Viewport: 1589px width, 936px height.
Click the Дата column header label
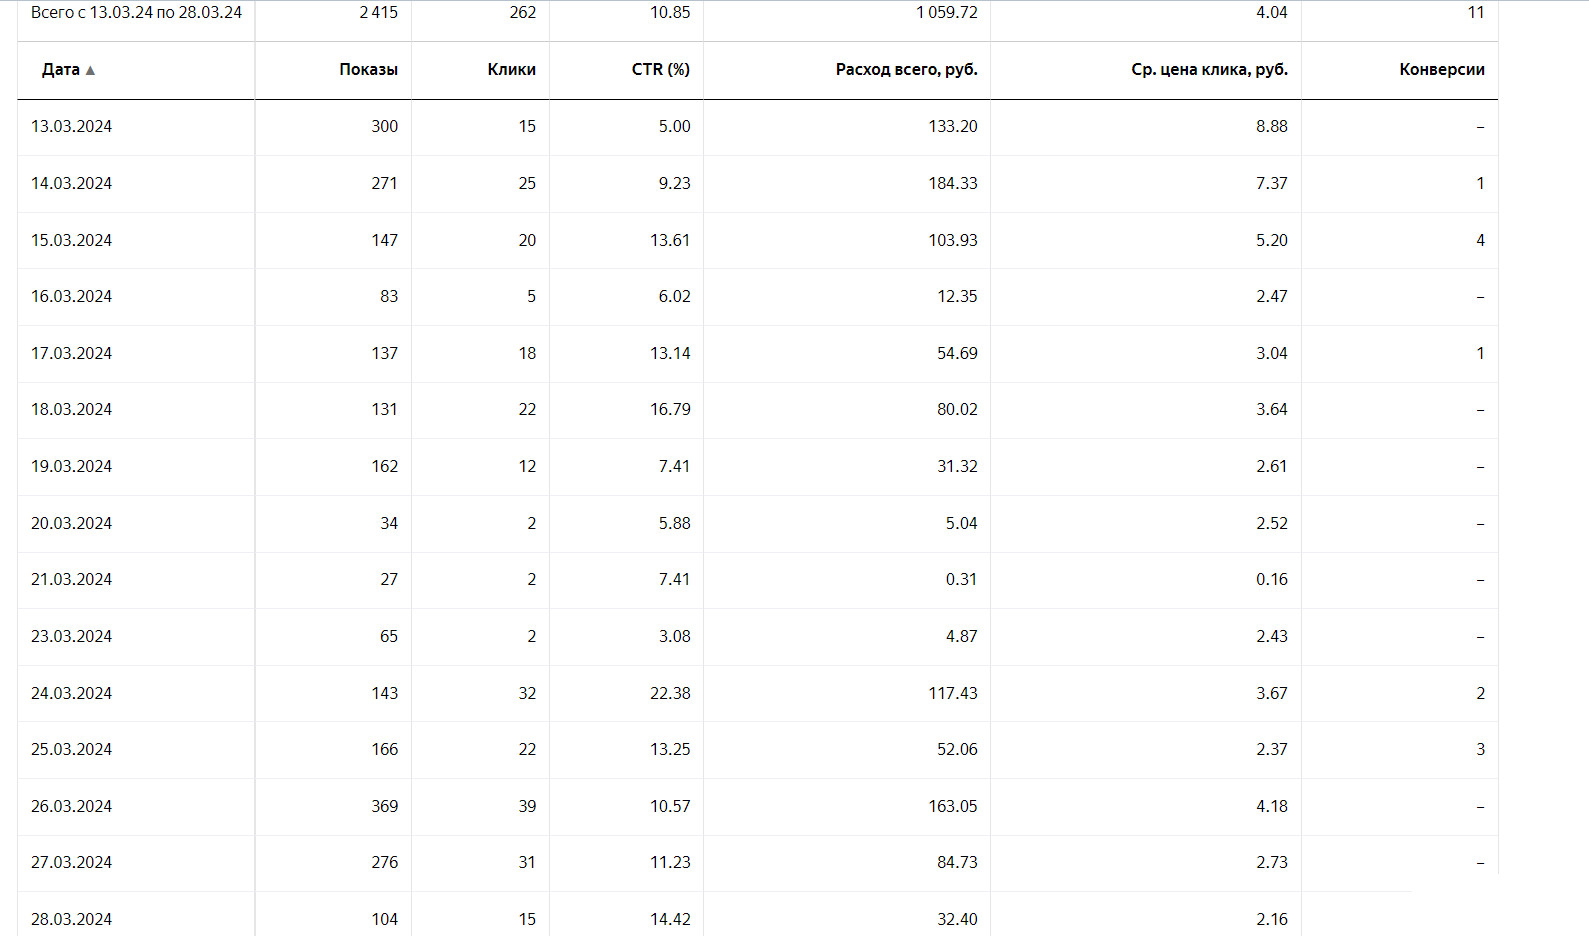pos(60,69)
